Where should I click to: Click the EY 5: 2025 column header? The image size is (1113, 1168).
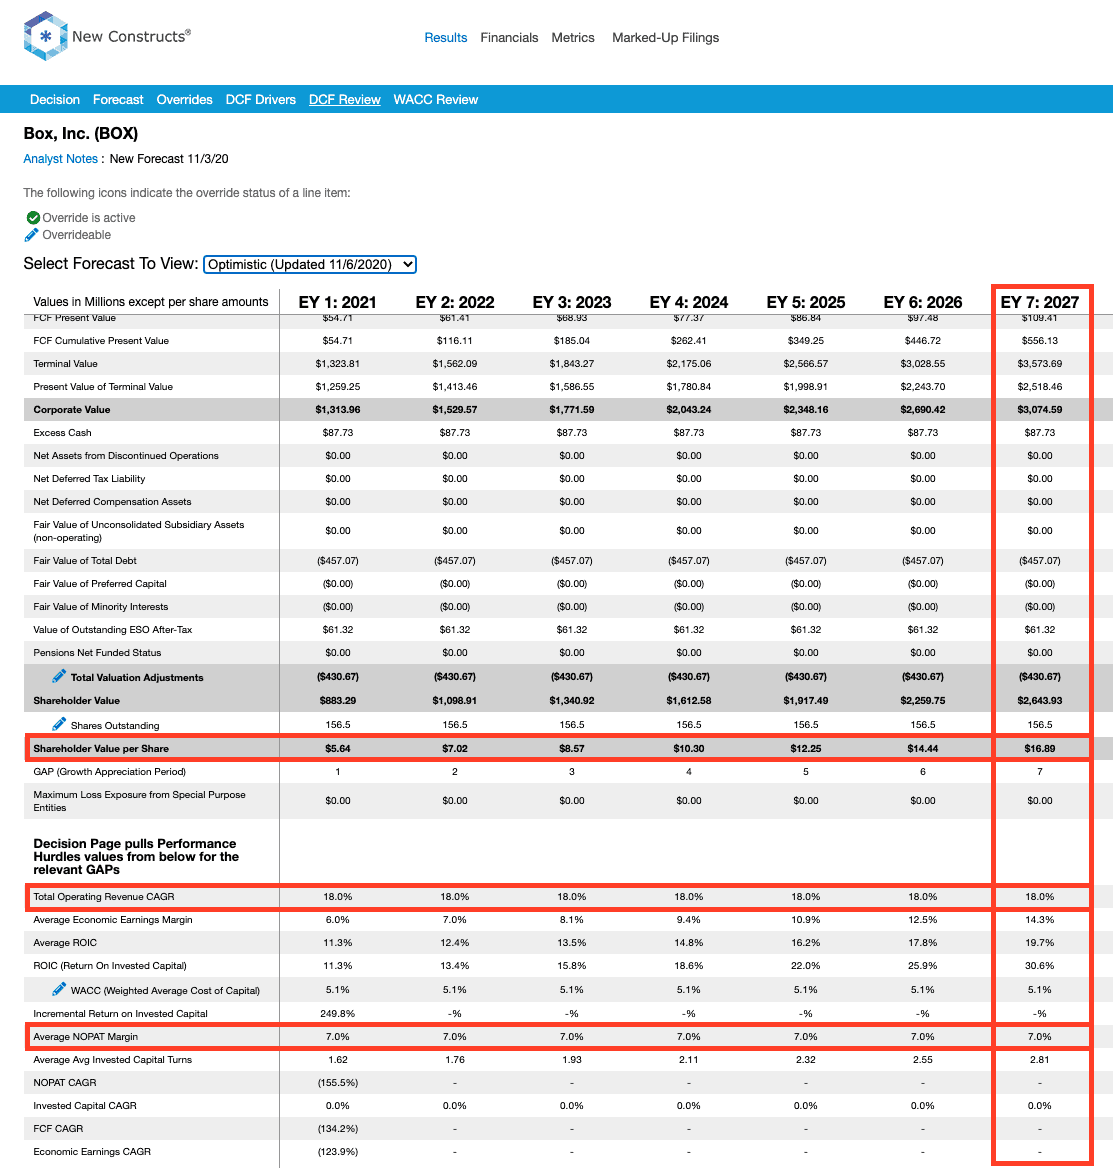coord(805,302)
